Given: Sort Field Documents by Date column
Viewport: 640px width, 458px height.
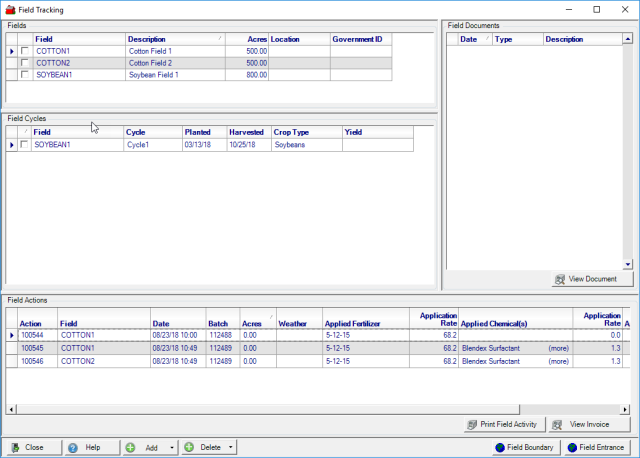Looking at the screenshot, I should 468,39.
